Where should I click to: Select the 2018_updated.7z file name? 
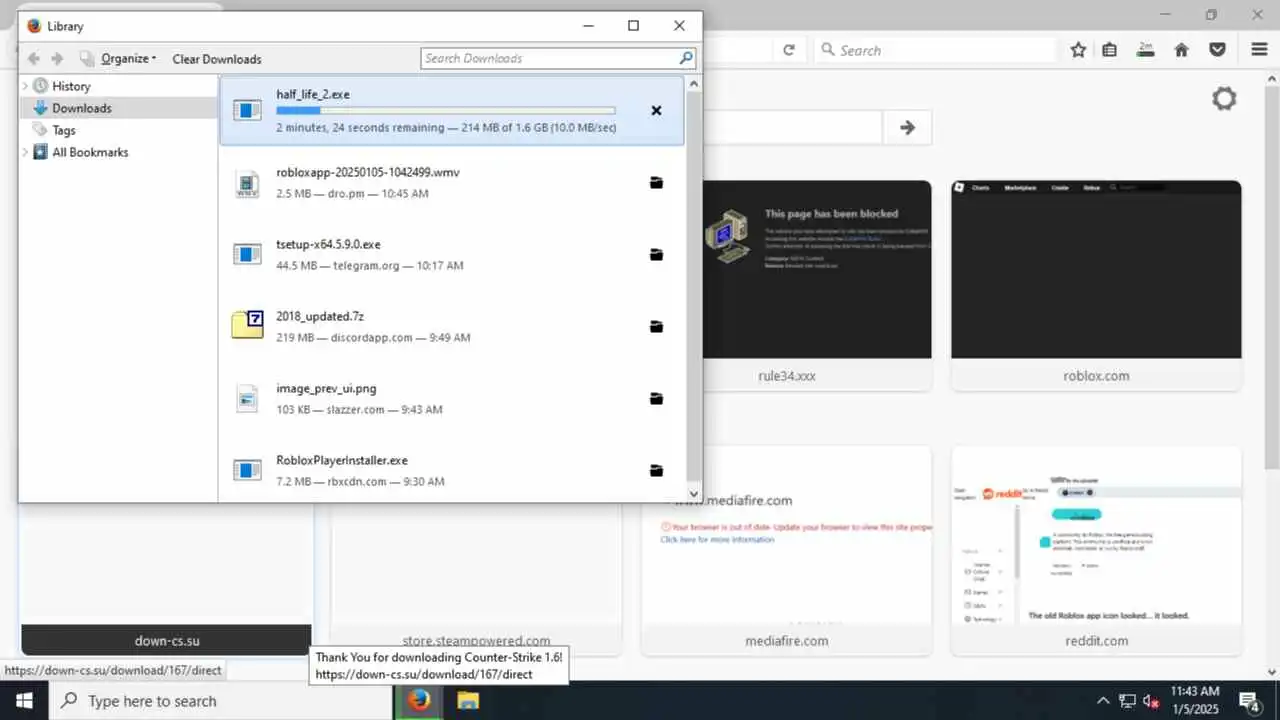[x=320, y=316]
